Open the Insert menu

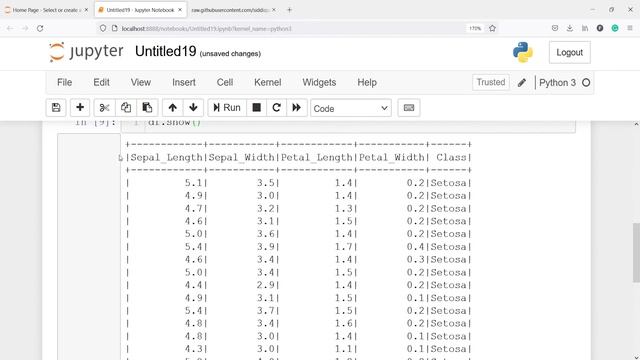[x=184, y=82]
